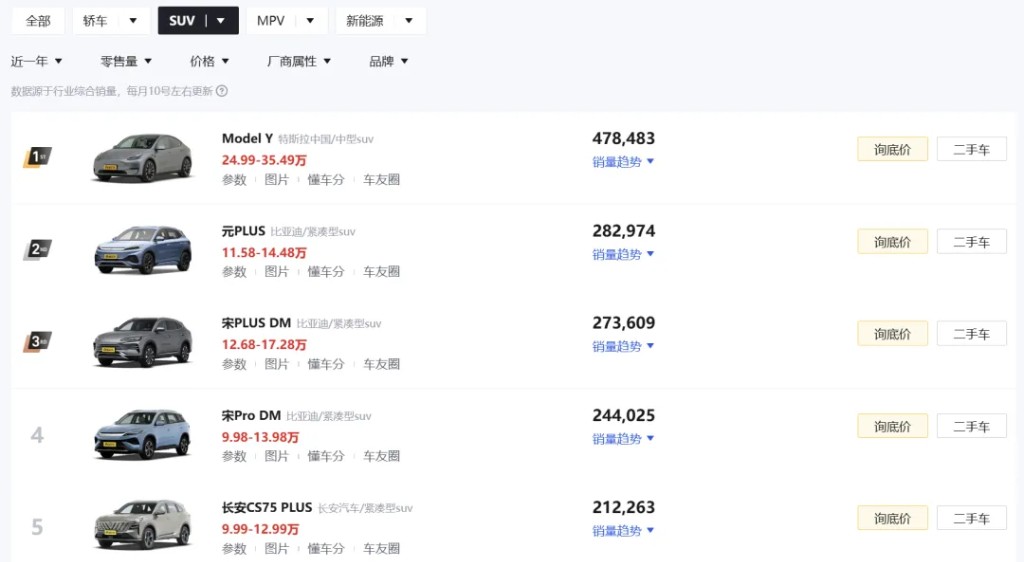The width and height of the screenshot is (1024, 562).
Task: Click the third place rank badge
Action: (x=37, y=342)
